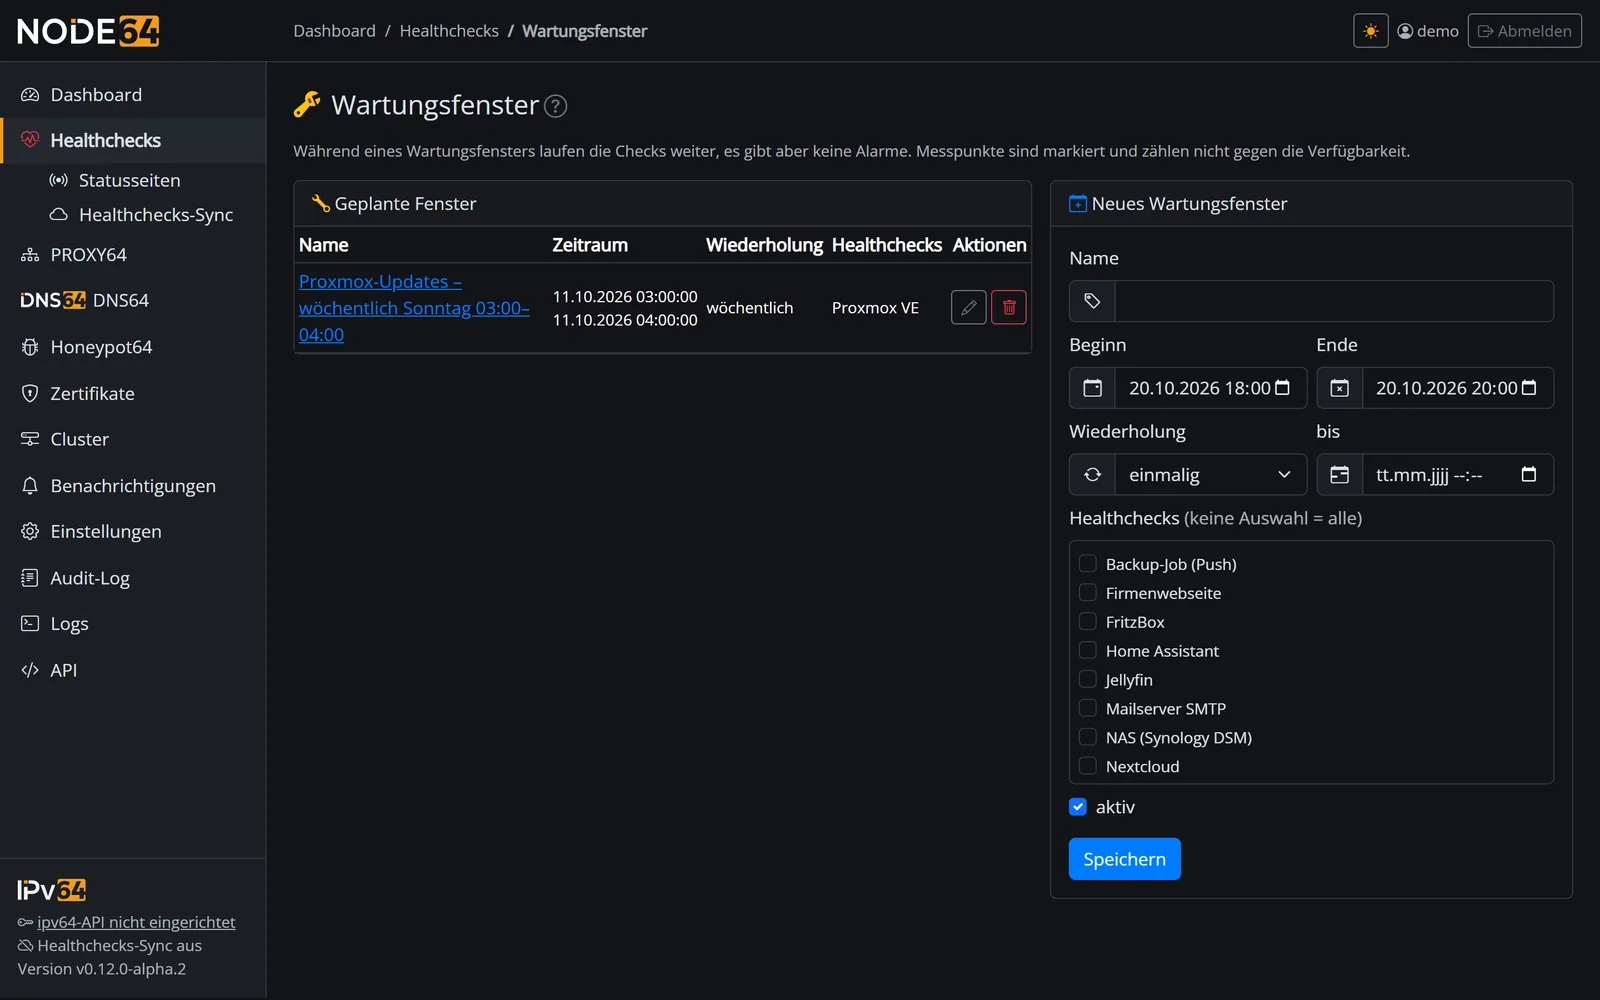Image resolution: width=1600 pixels, height=1000 pixels.
Task: Check the Home Assistant healthcheck
Action: [x=1088, y=651]
